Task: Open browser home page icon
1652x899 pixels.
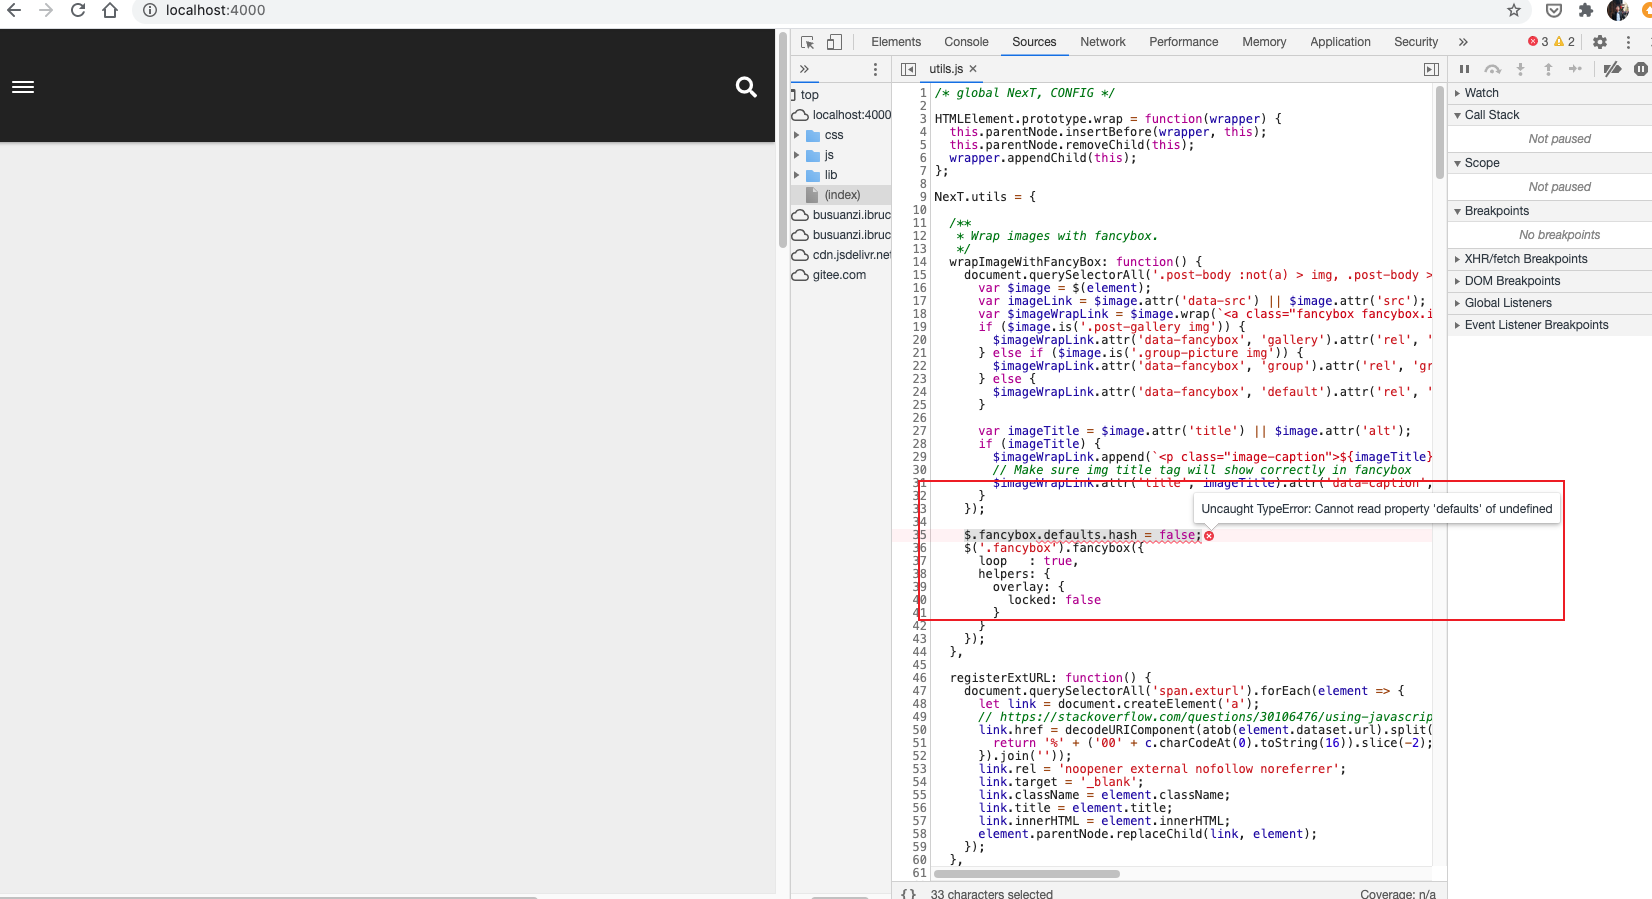Action: (x=110, y=10)
